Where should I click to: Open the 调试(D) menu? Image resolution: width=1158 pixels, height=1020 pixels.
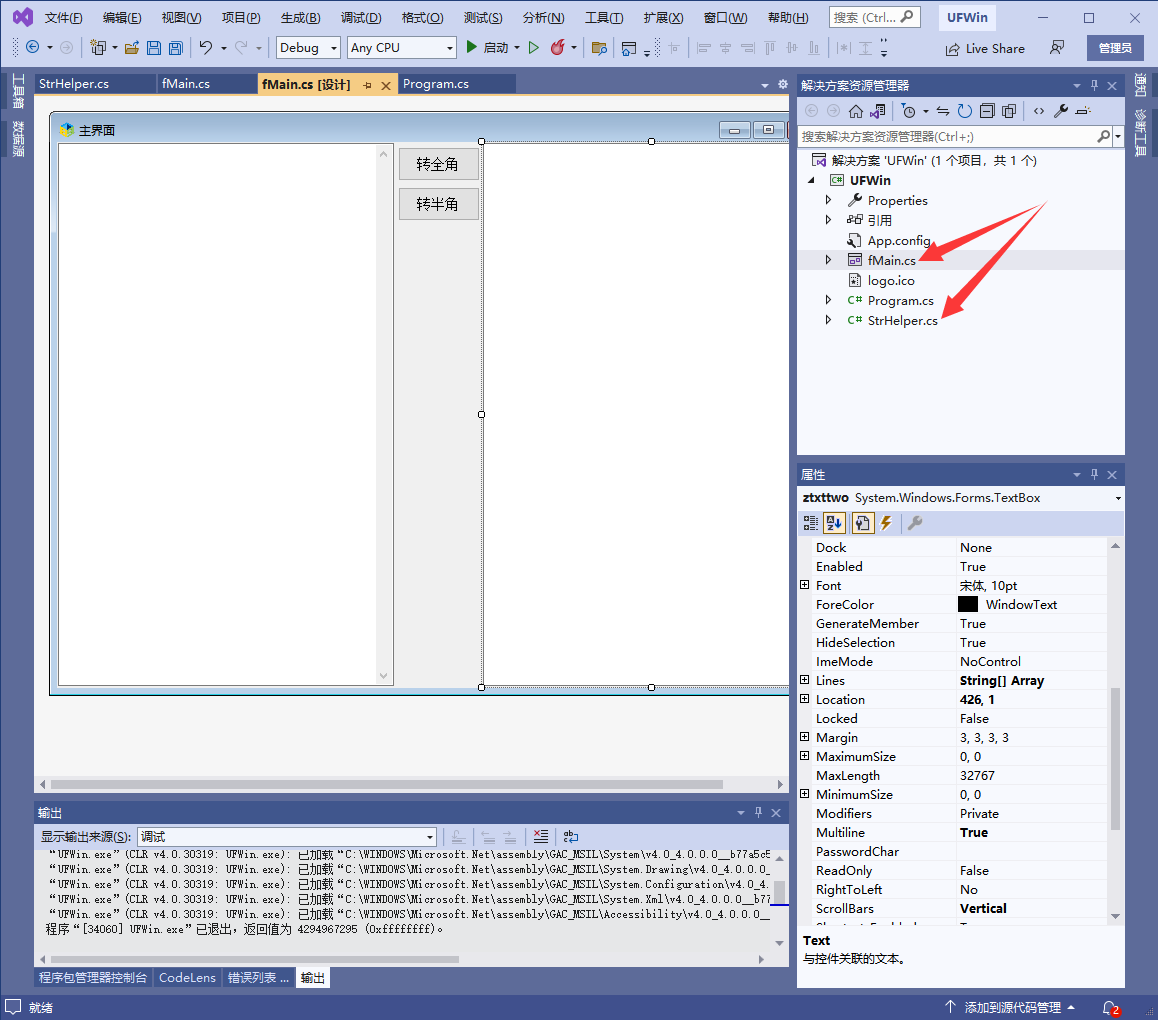pyautogui.click(x=361, y=18)
